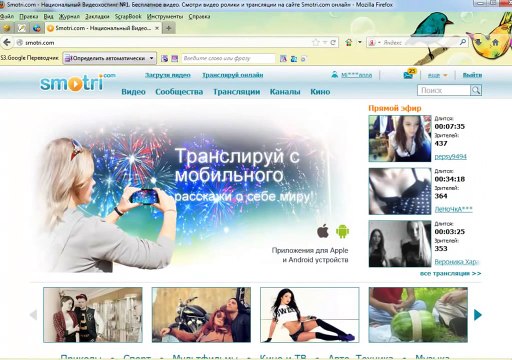Open the Кино section
The height and width of the screenshot is (360, 512).
[320, 92]
